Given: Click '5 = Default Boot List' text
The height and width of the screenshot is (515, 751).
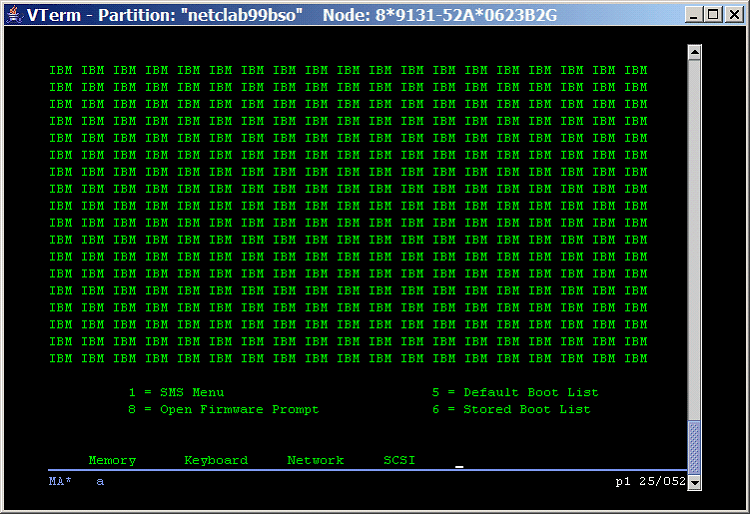Looking at the screenshot, I should [515, 392].
